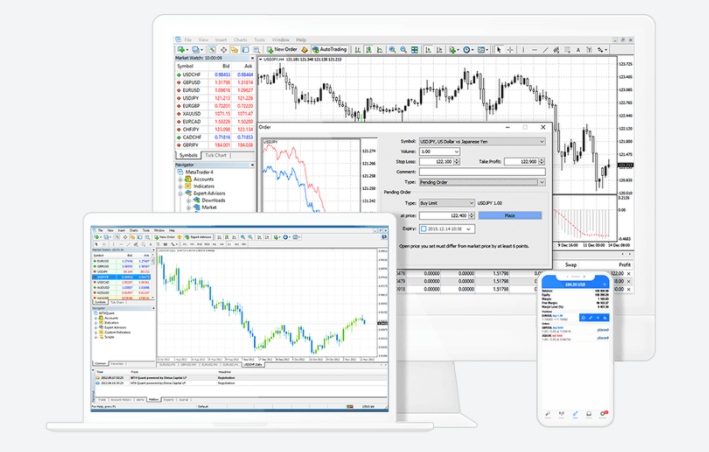Click zoom out icon on monitor toolbar
Viewport: 709px width, 452px height.
[x=403, y=50]
